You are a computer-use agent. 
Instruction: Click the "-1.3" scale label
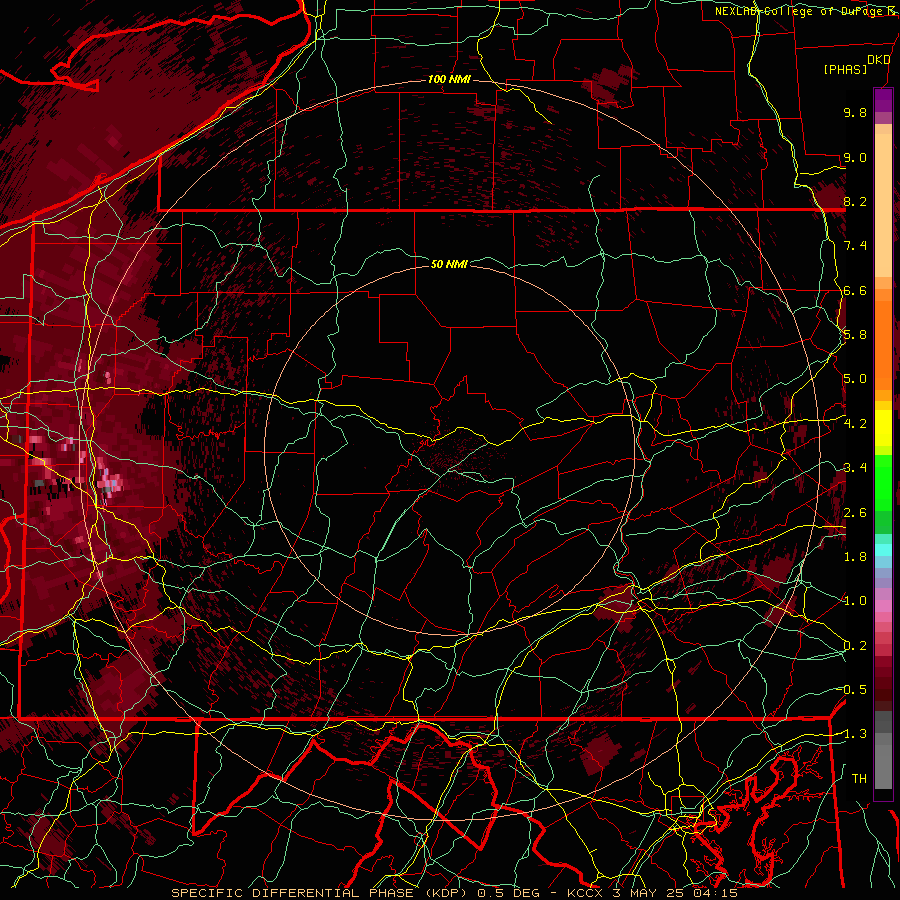(853, 734)
